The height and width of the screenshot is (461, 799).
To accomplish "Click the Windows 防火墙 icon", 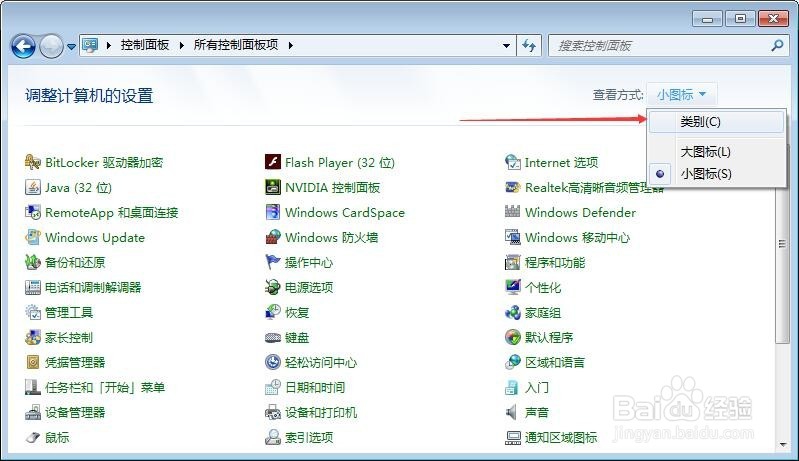I will pyautogui.click(x=273, y=237).
